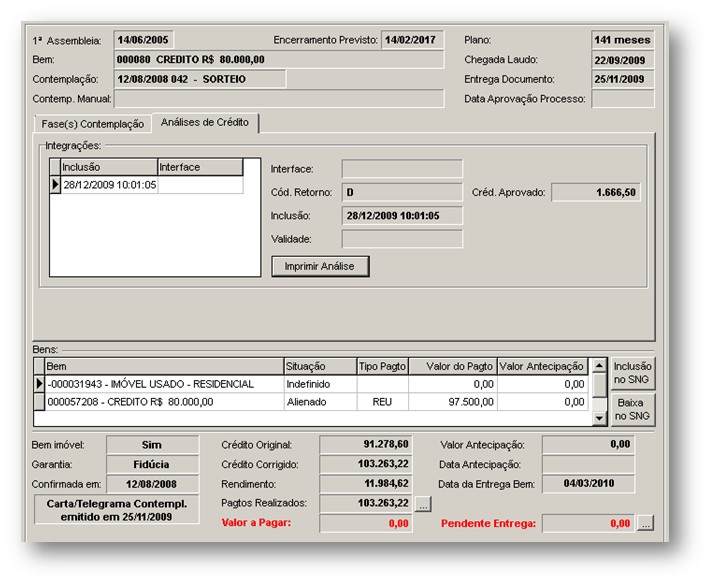Click the empty Interface field
The width and height of the screenshot is (711, 584).
click(x=402, y=169)
